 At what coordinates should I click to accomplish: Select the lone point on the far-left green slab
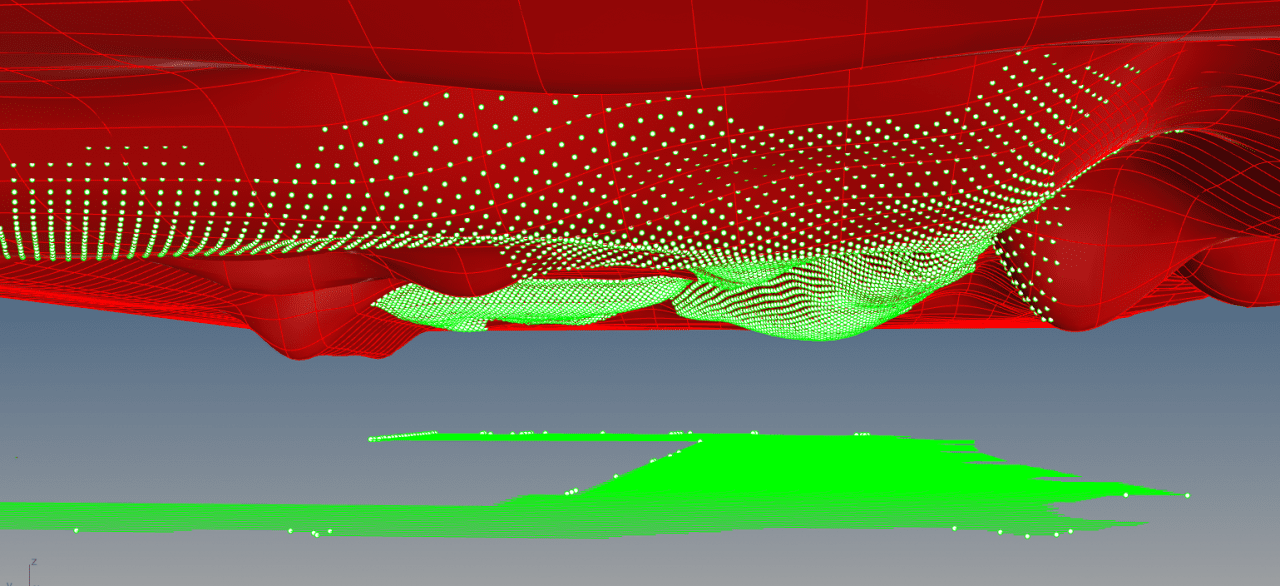[76, 530]
